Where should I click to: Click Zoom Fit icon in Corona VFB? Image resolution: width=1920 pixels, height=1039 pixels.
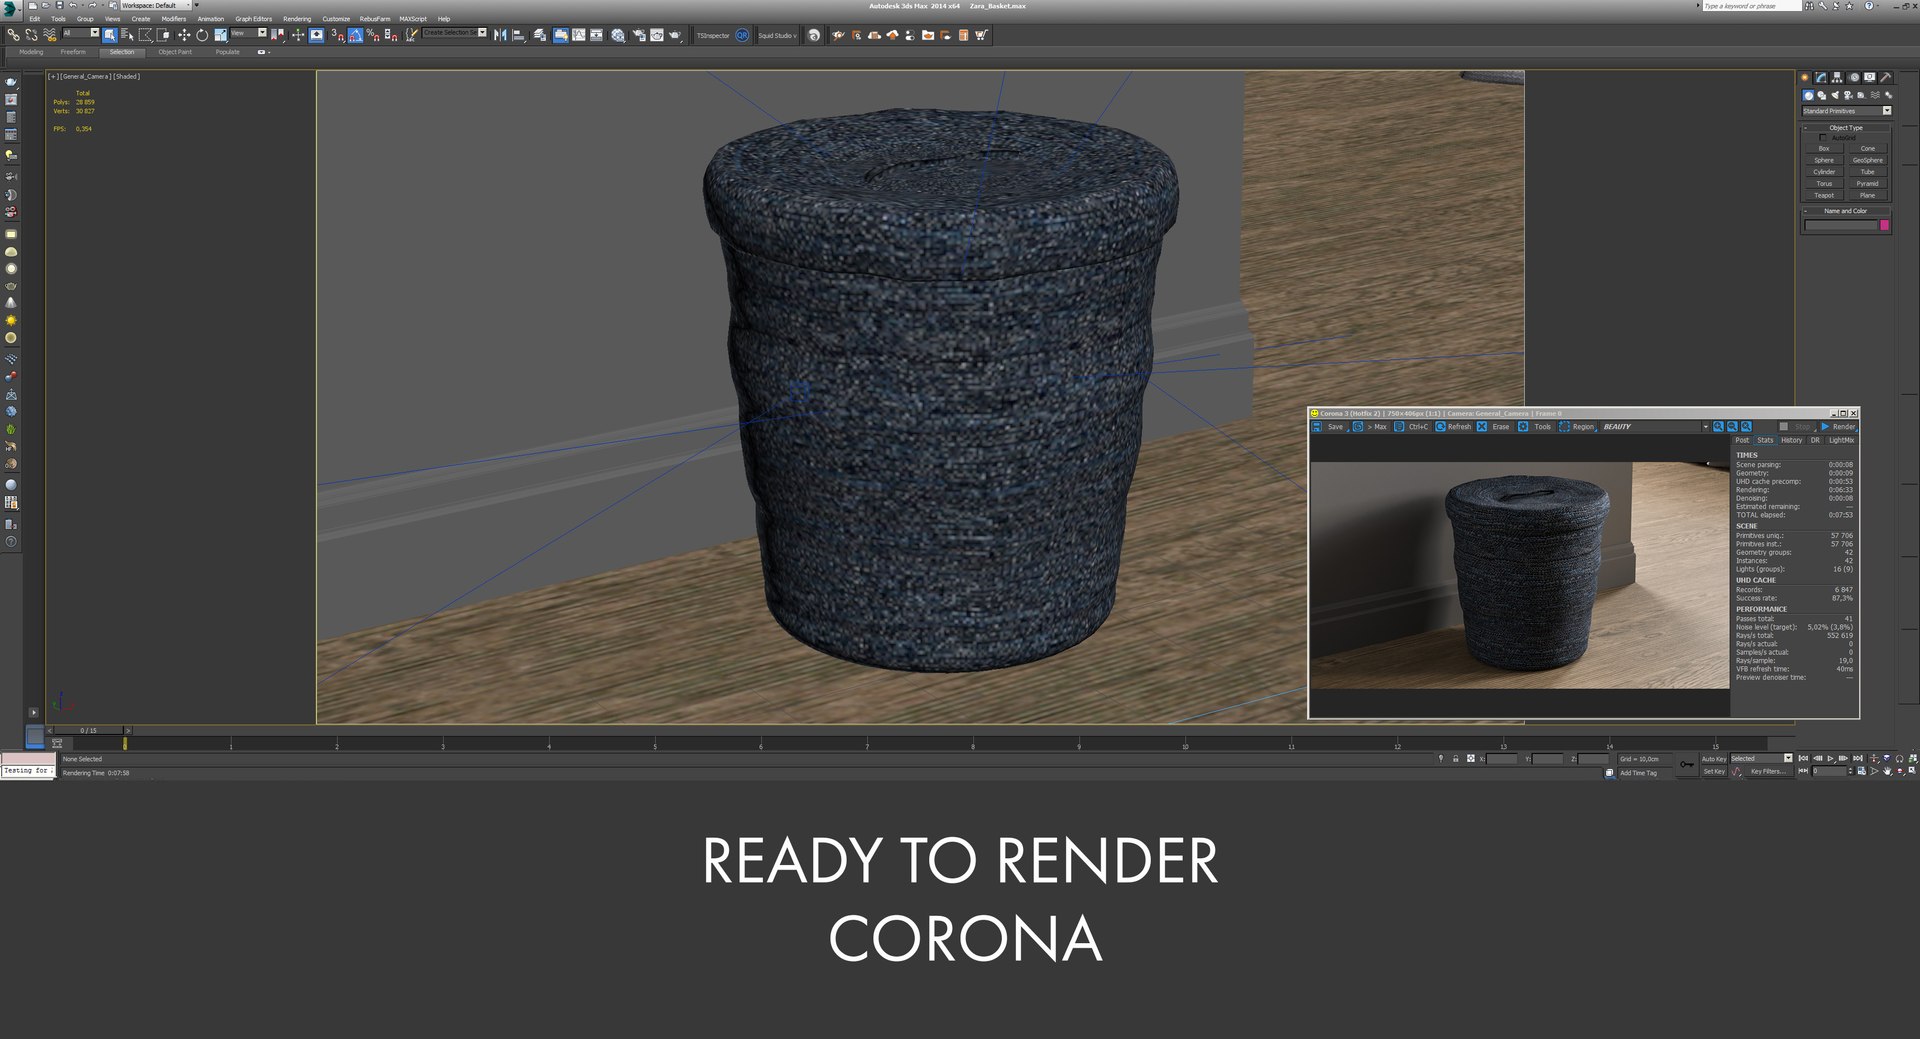point(1746,427)
